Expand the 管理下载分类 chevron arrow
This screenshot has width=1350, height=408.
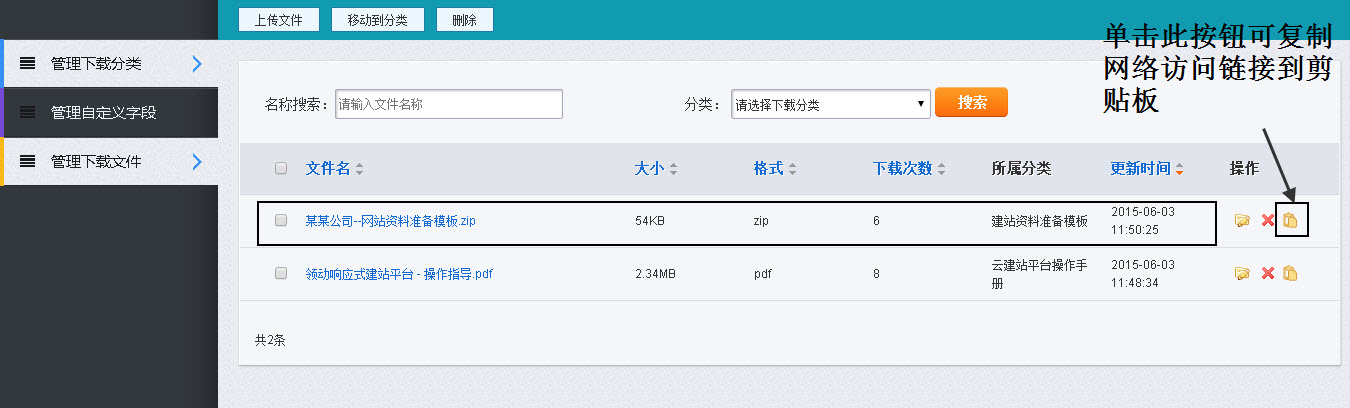(197, 64)
